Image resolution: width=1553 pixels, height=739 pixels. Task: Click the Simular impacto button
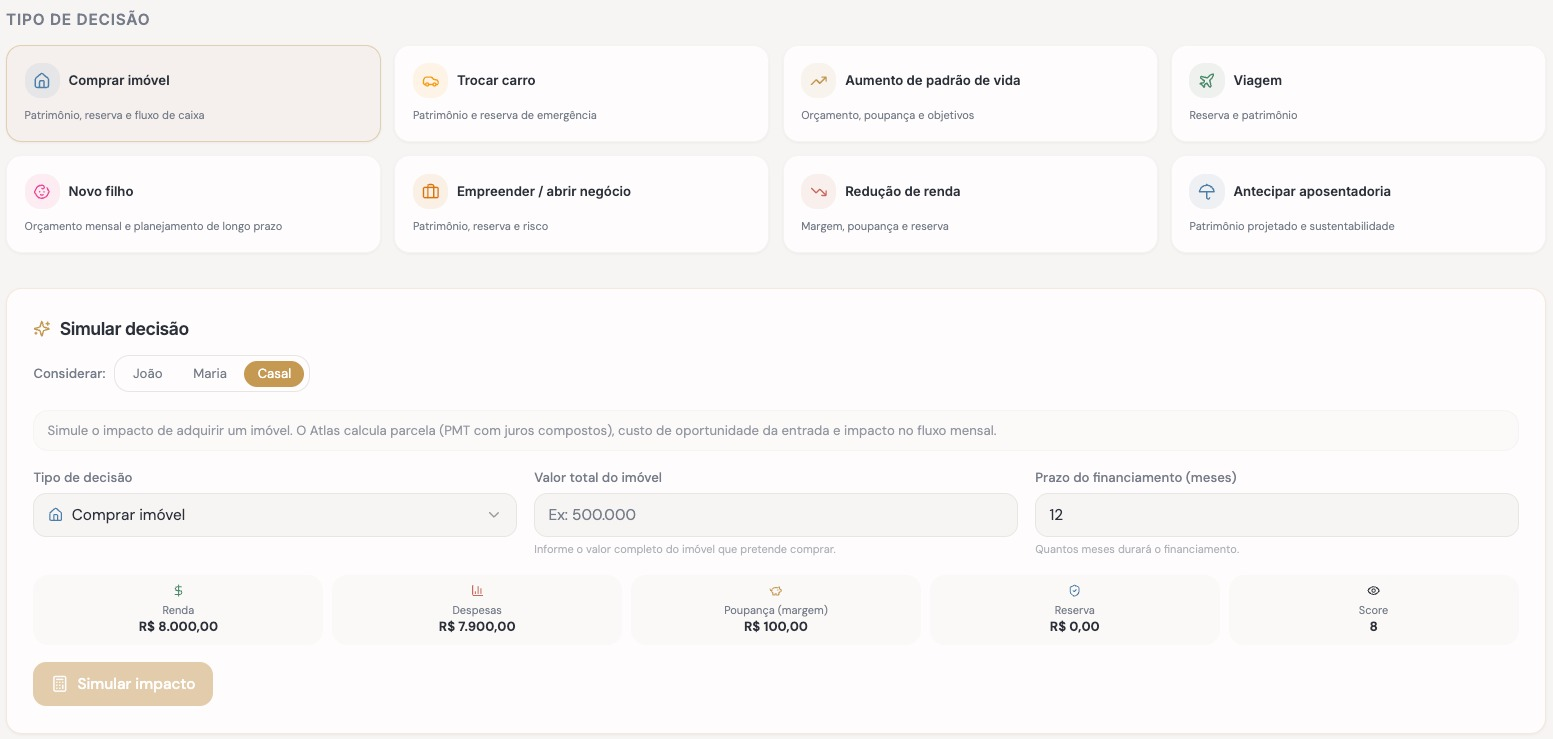[123, 684]
